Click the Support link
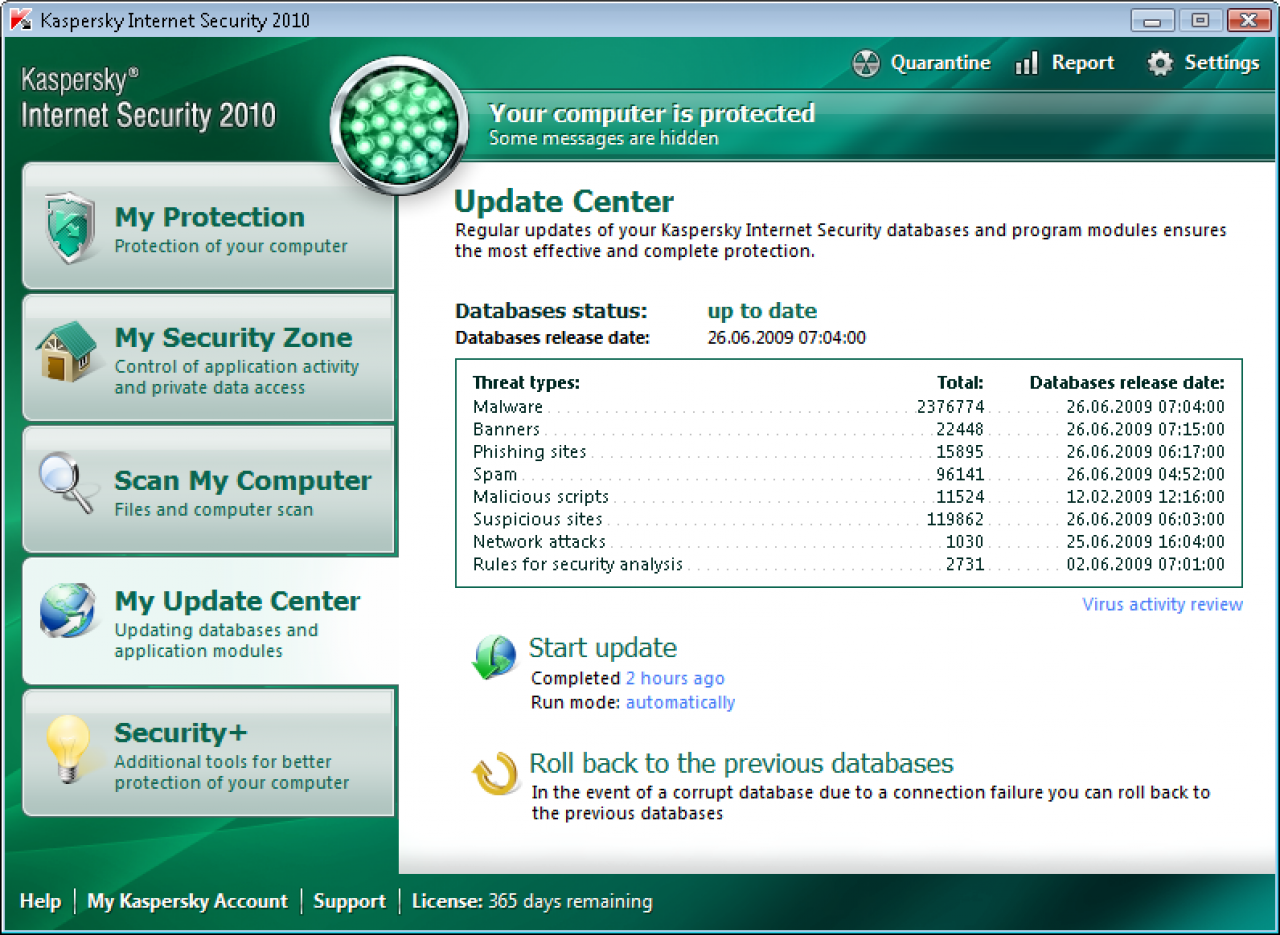 click(349, 901)
